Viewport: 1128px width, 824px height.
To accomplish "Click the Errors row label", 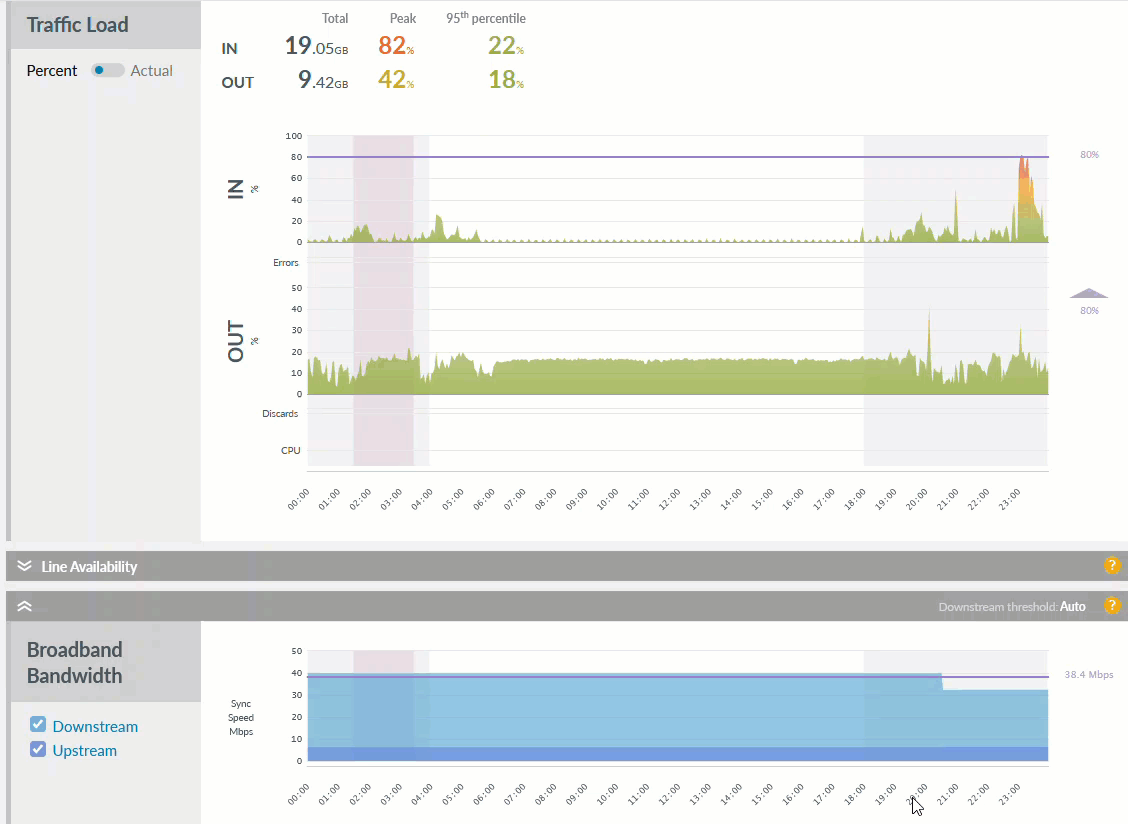I will pyautogui.click(x=286, y=262).
